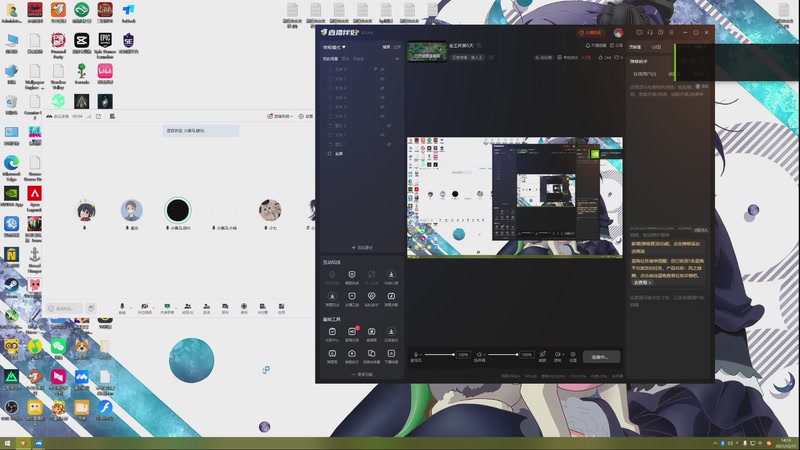Click the 去查看 button in the notice message
Image resolution: width=800 pixels, height=450 pixels.
tap(642, 283)
